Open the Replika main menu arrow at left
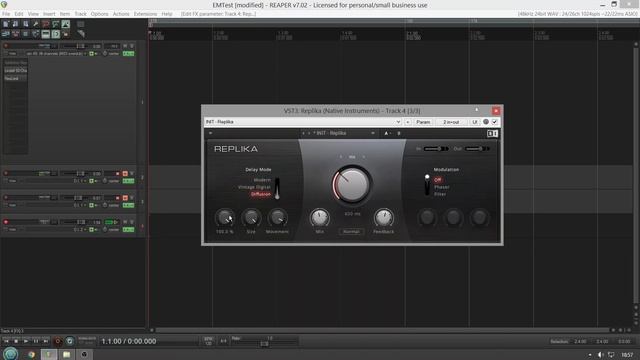The height and width of the screenshot is (360, 640). (210, 133)
